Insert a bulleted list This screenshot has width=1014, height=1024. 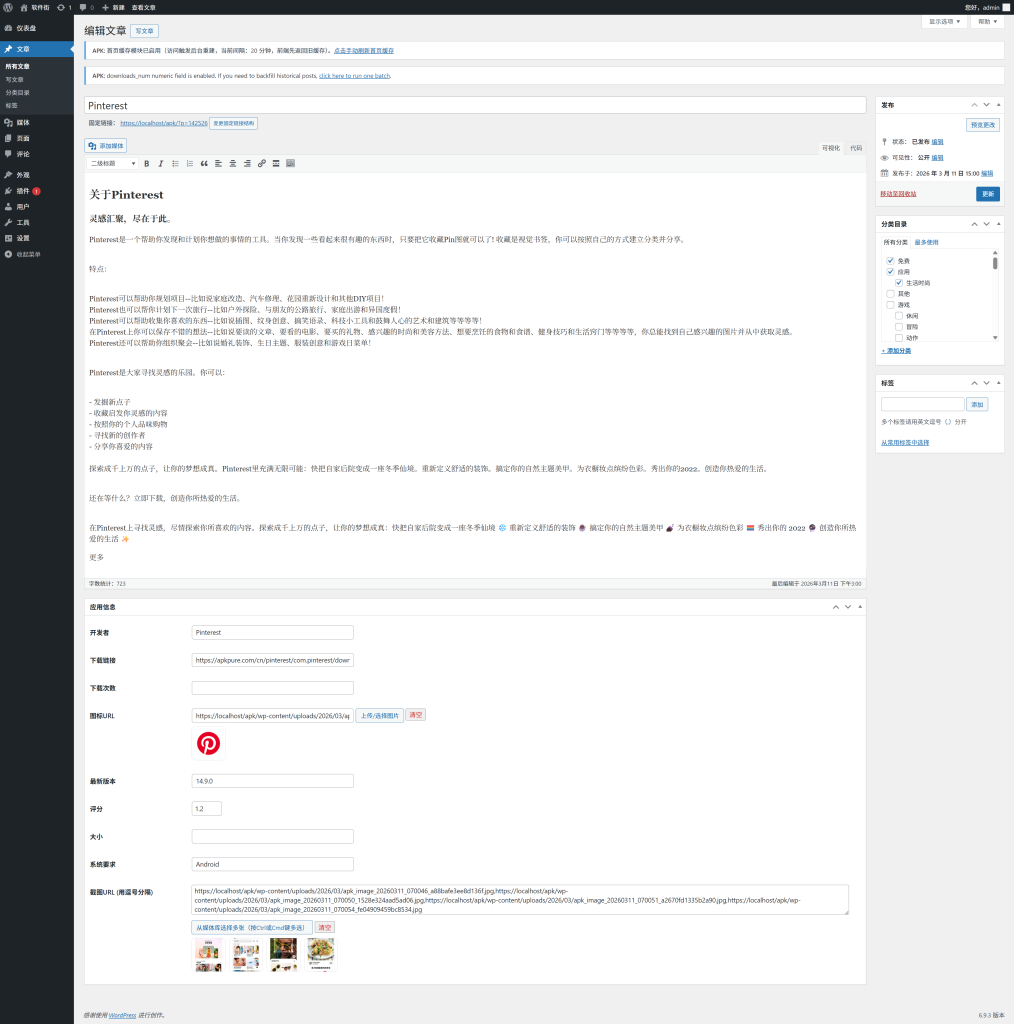pyautogui.click(x=175, y=163)
